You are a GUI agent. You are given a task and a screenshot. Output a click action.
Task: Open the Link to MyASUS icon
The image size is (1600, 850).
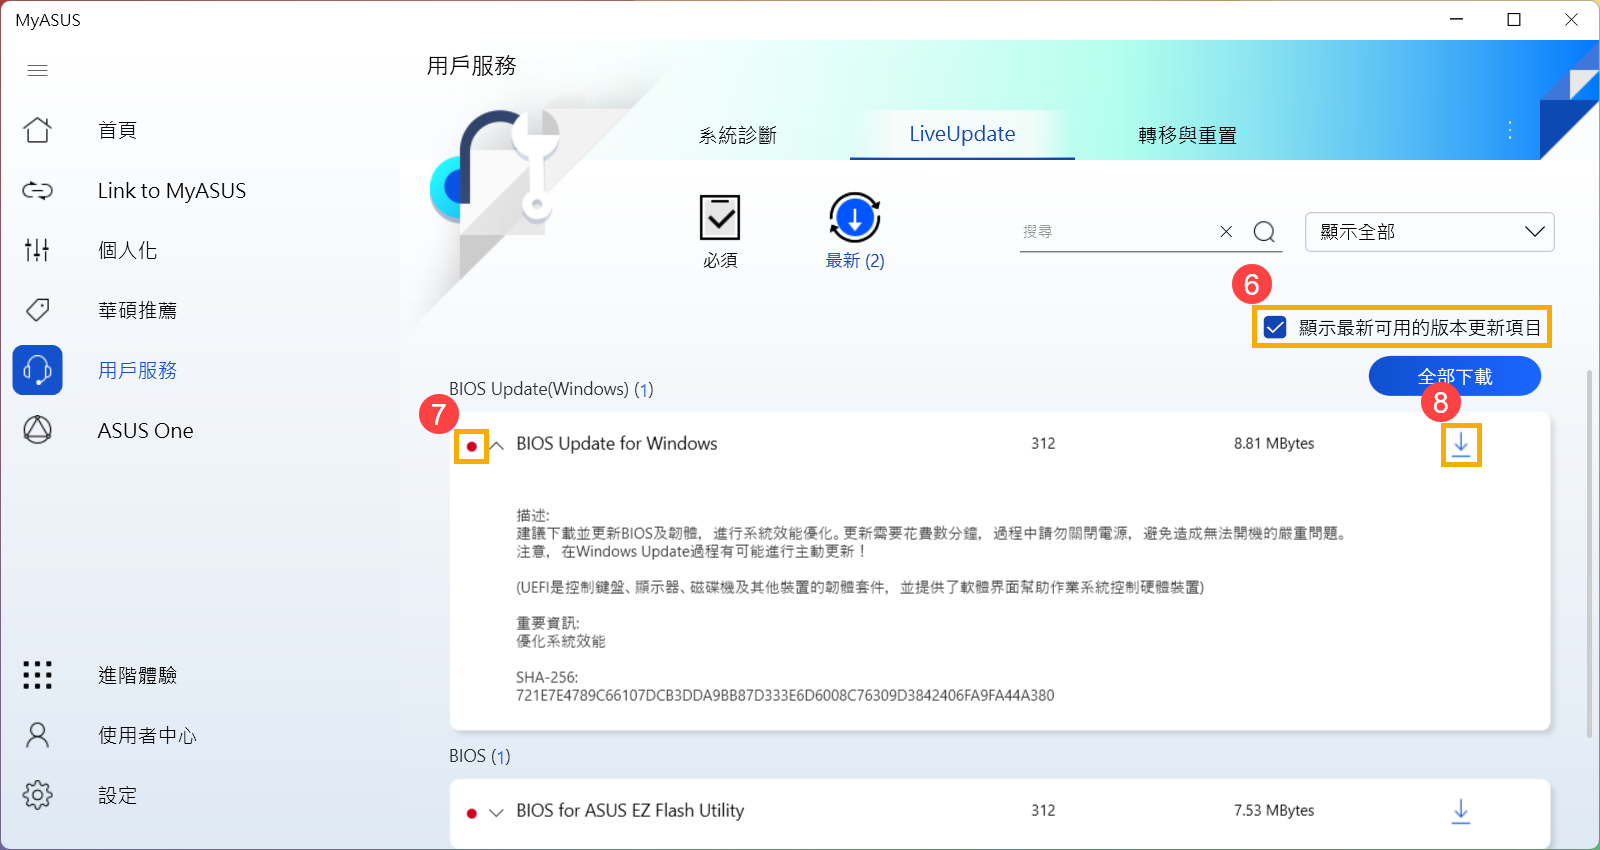point(37,190)
